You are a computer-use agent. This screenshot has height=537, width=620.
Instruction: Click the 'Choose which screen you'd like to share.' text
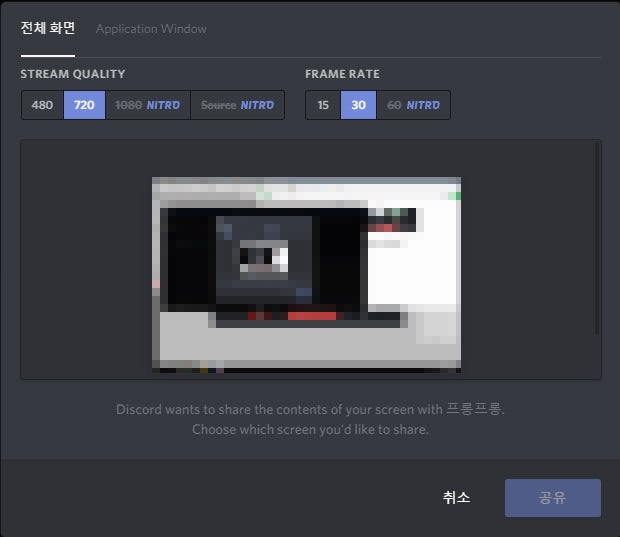coord(310,429)
